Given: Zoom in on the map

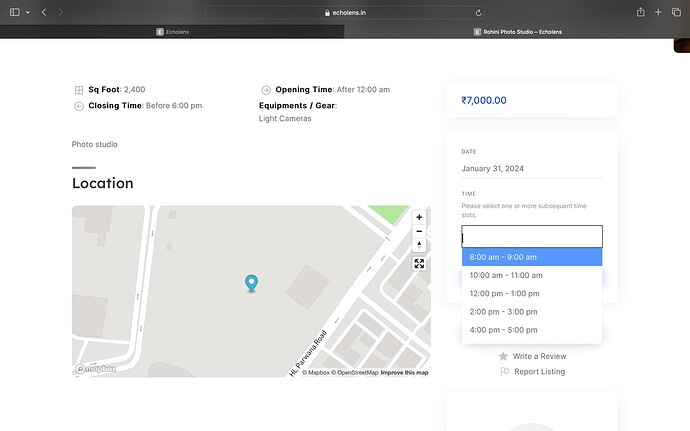Looking at the screenshot, I should coord(419,217).
